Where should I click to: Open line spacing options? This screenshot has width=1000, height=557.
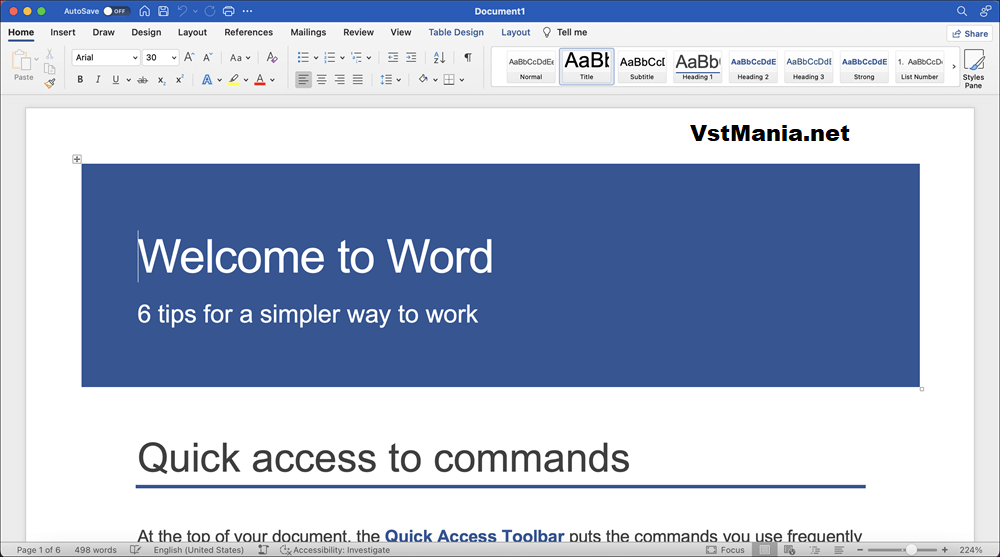(x=390, y=80)
